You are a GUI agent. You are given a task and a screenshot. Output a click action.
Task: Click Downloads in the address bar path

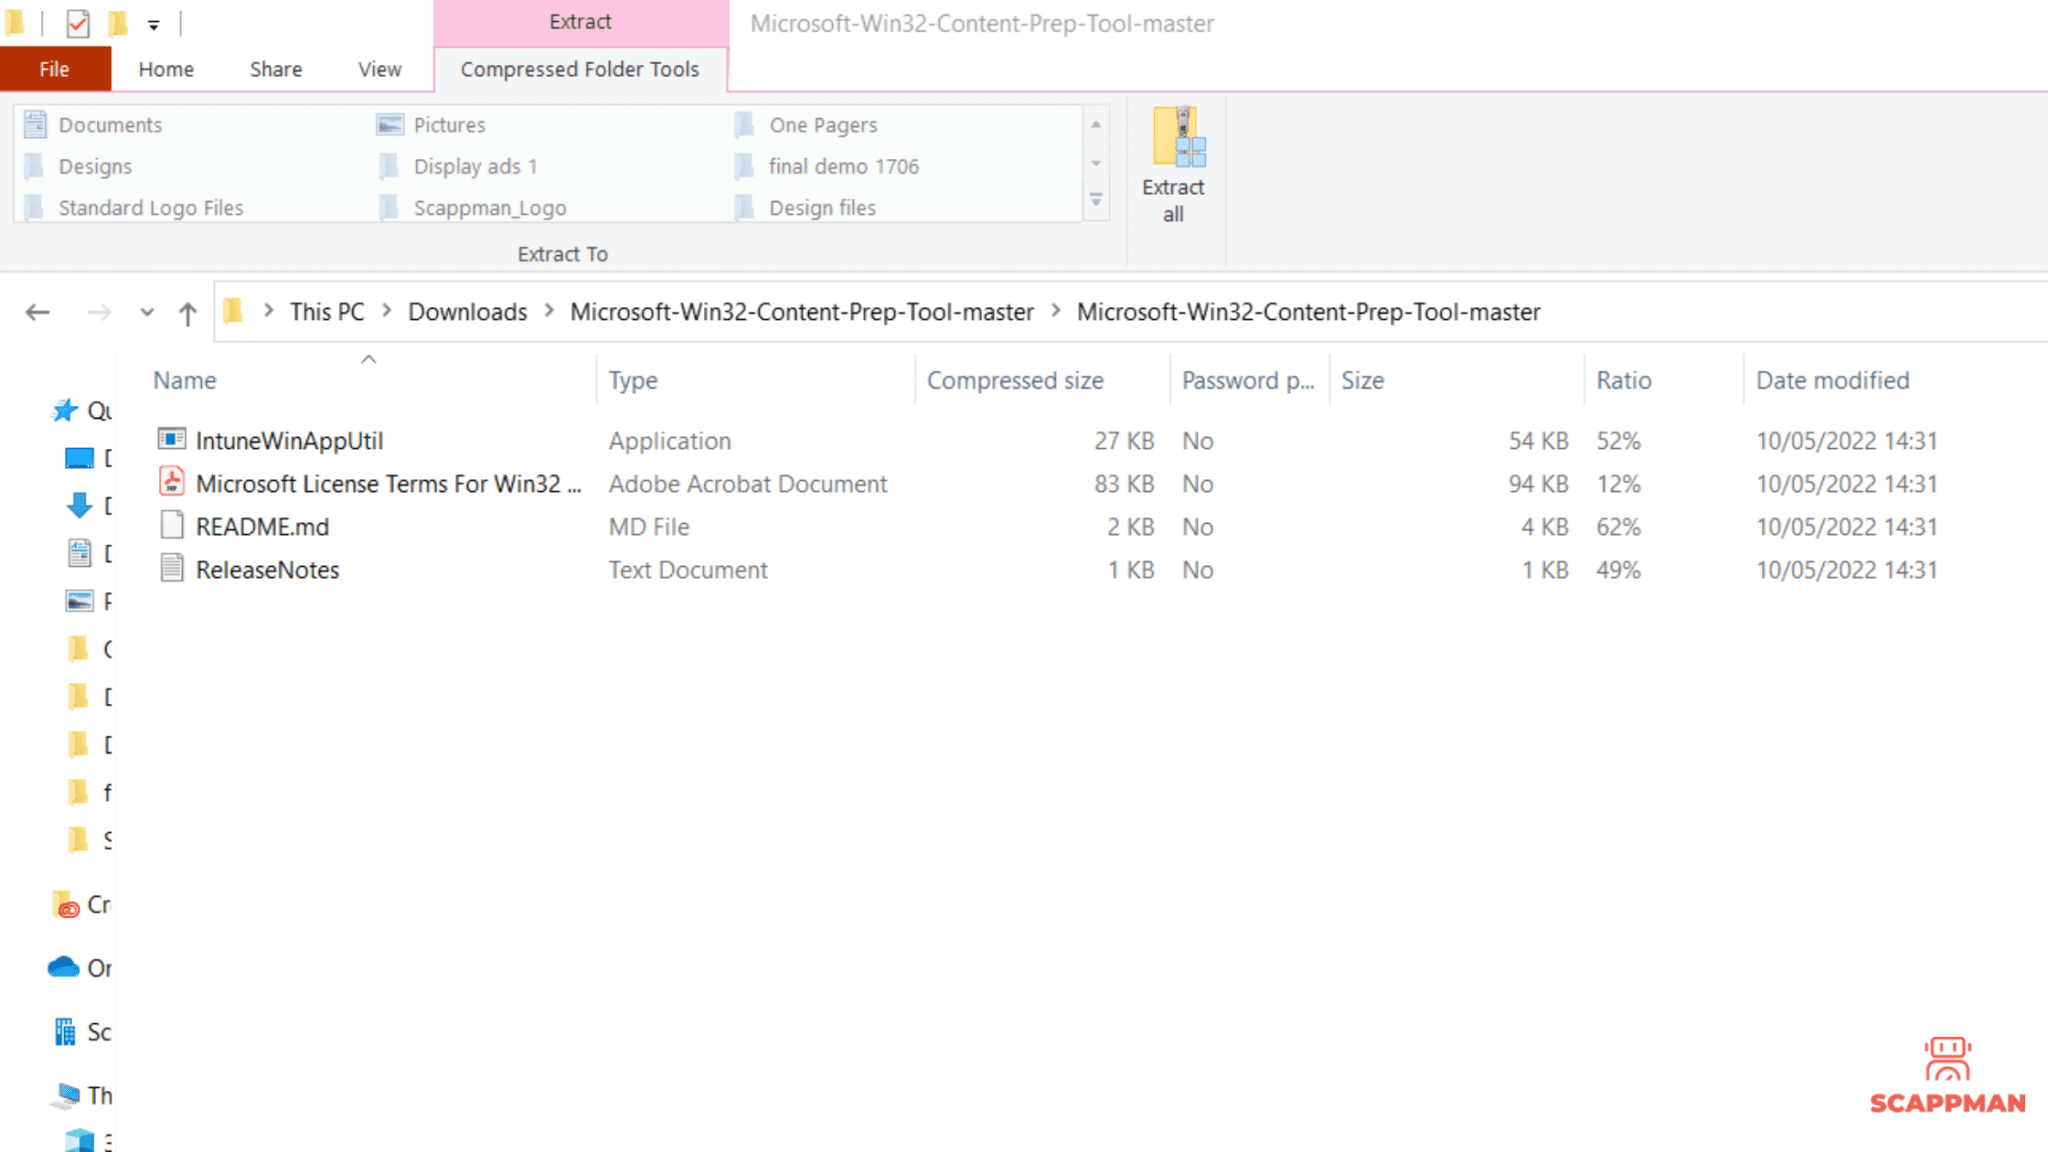[x=466, y=311]
